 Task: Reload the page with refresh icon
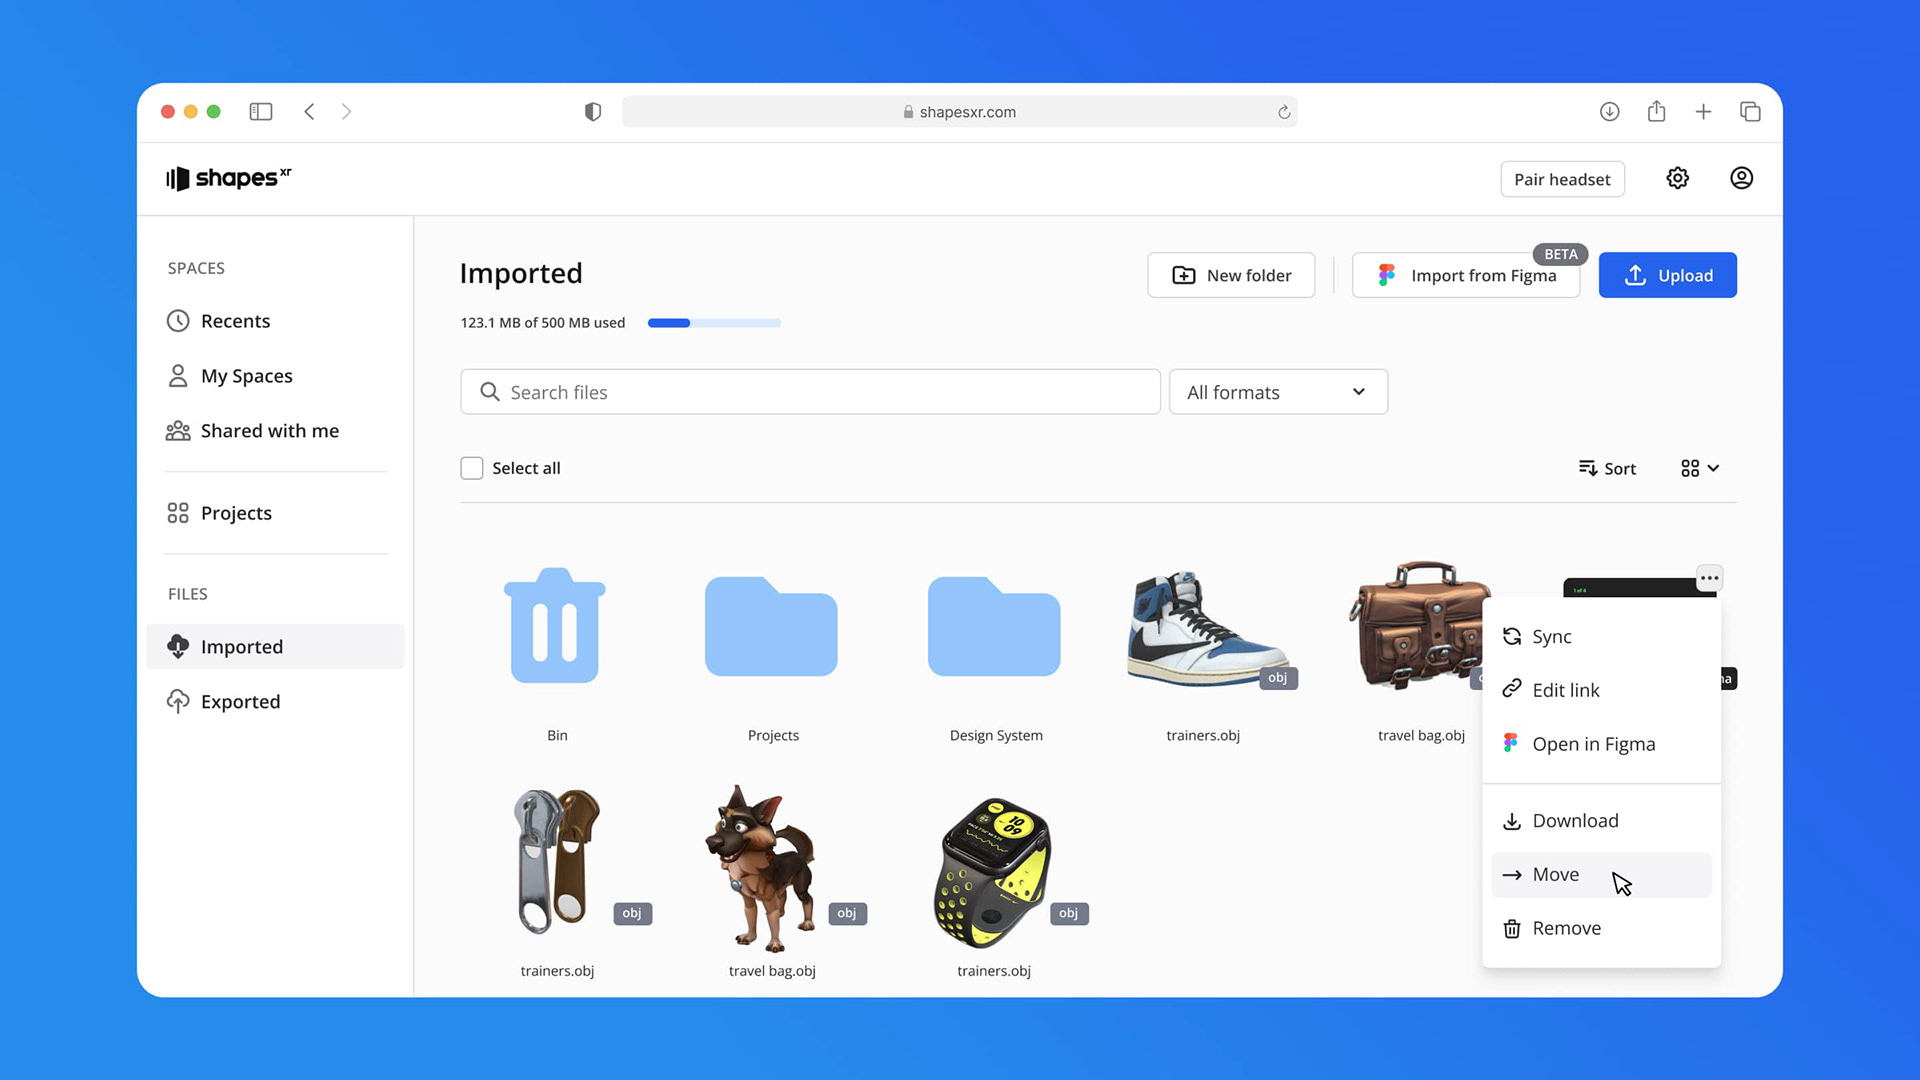click(x=1284, y=112)
